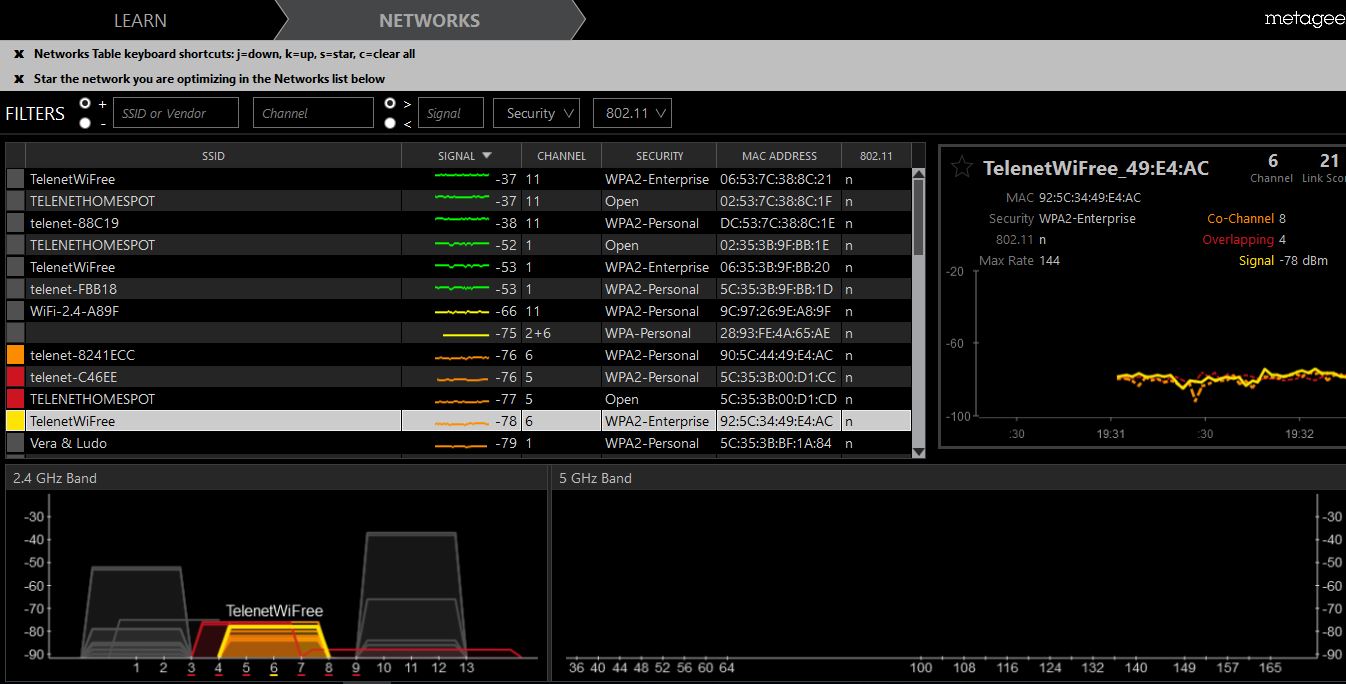Select the '+' include filter radio button

[85, 103]
